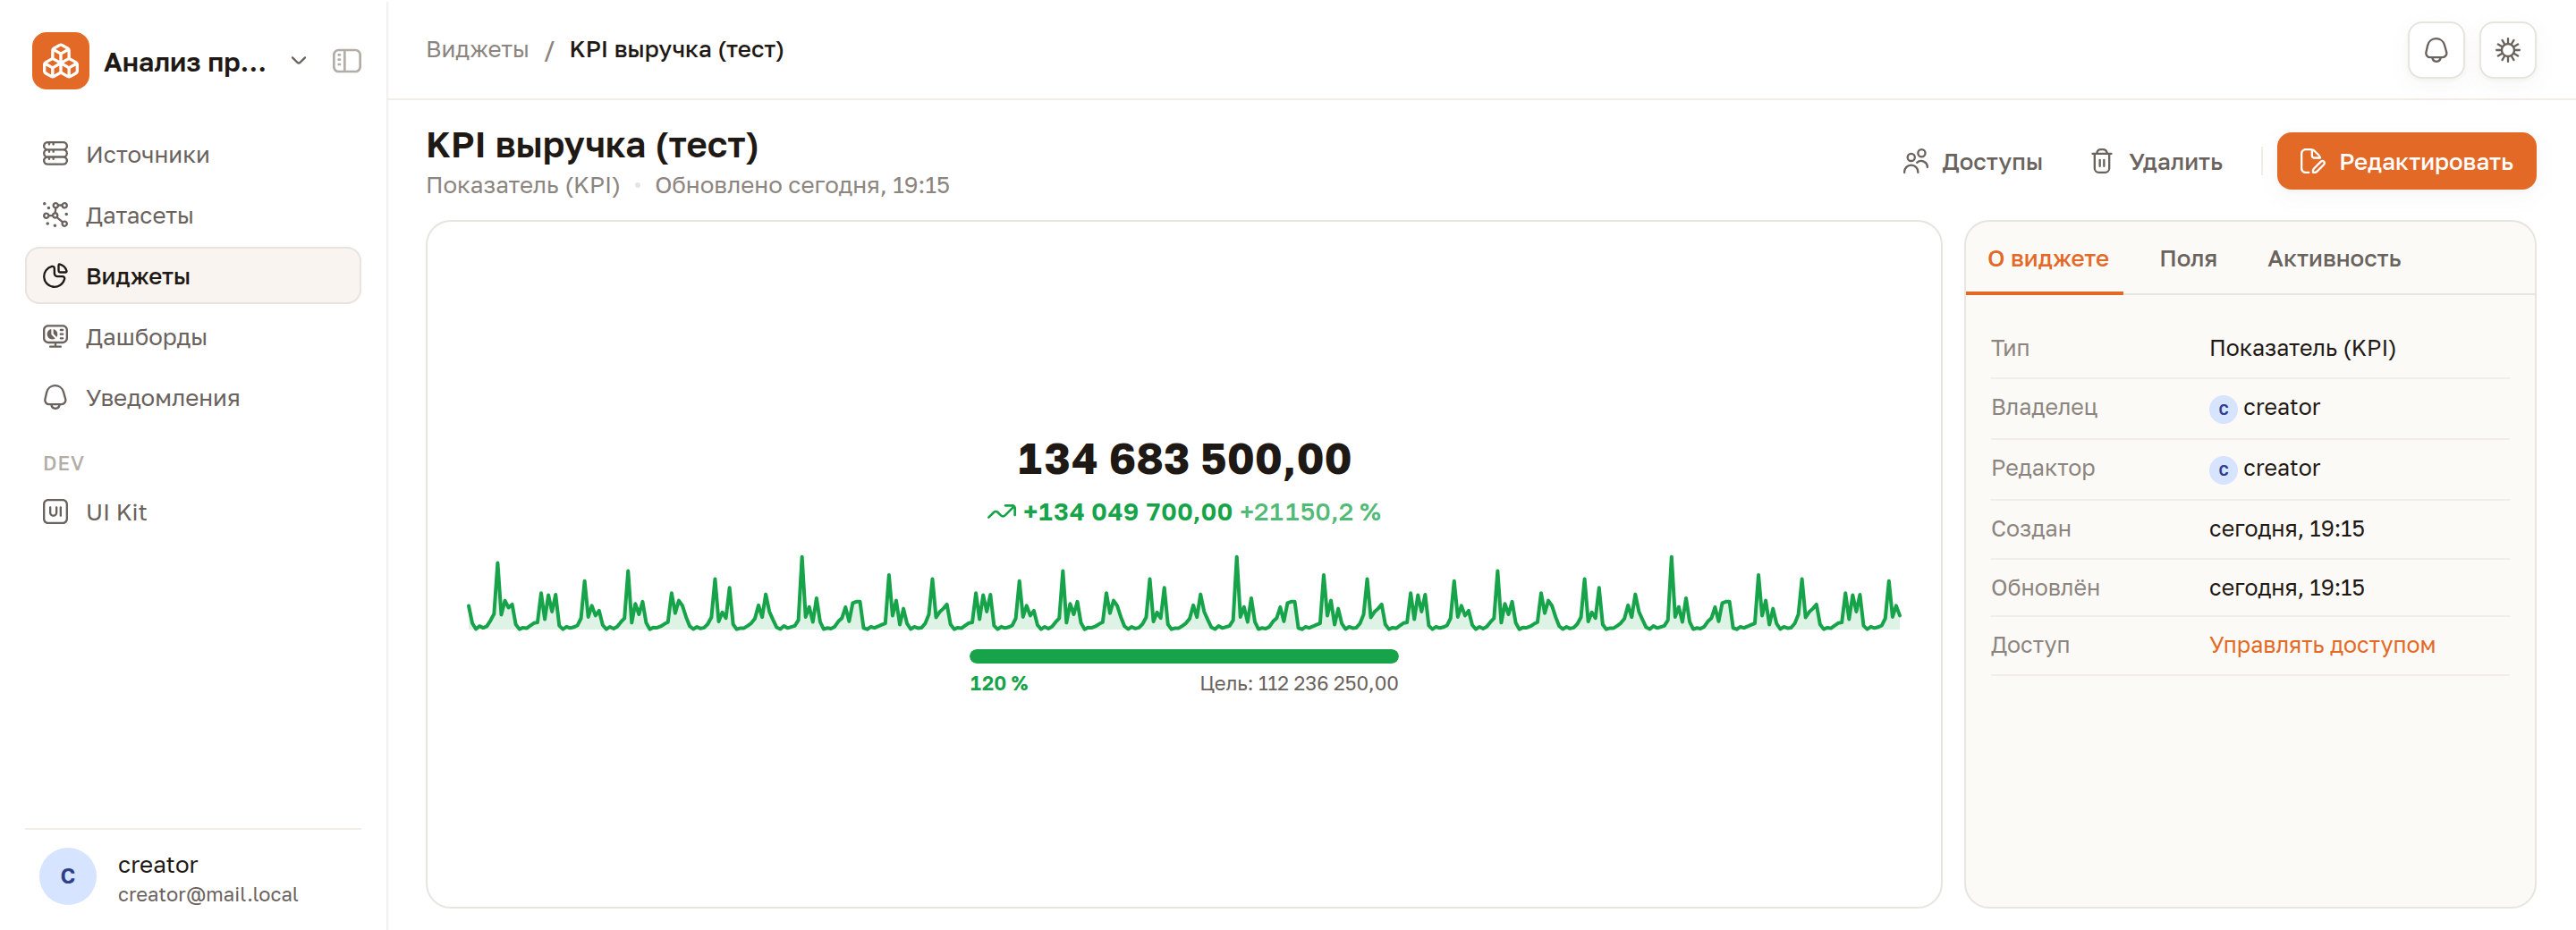Open the UI Kit page
Image resolution: width=2576 pixels, height=930 pixels.
[193, 512]
